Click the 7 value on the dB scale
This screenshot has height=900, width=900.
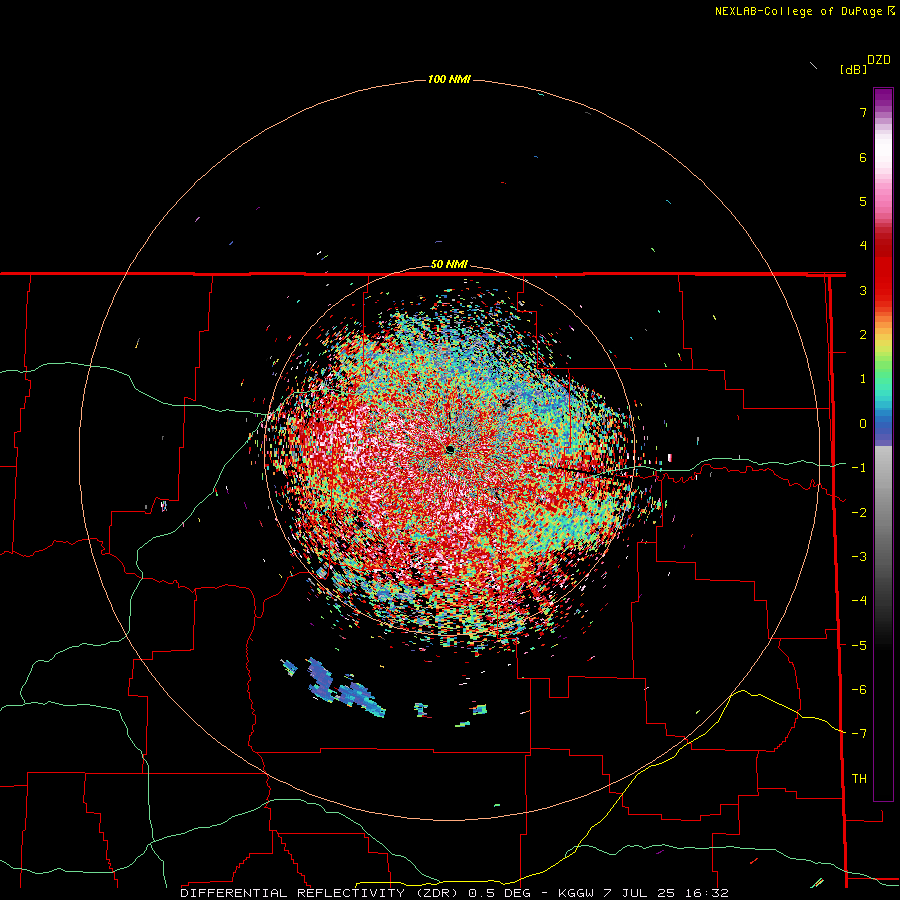click(x=863, y=112)
